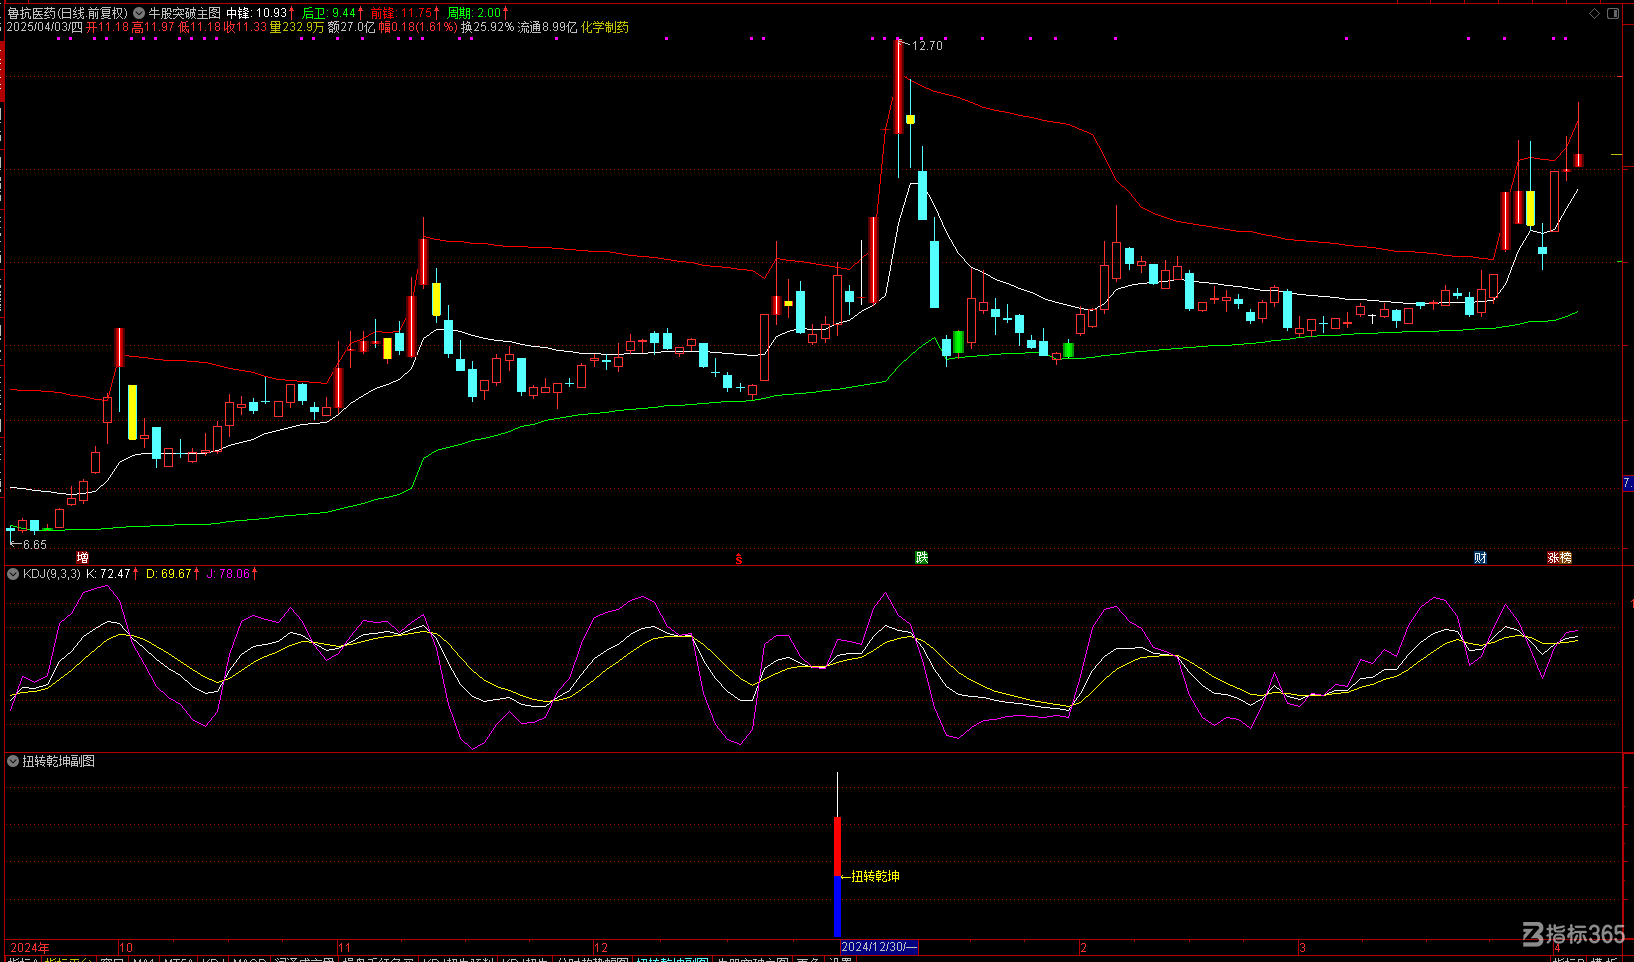
Task: Click the red S event marker
Action: click(739, 559)
